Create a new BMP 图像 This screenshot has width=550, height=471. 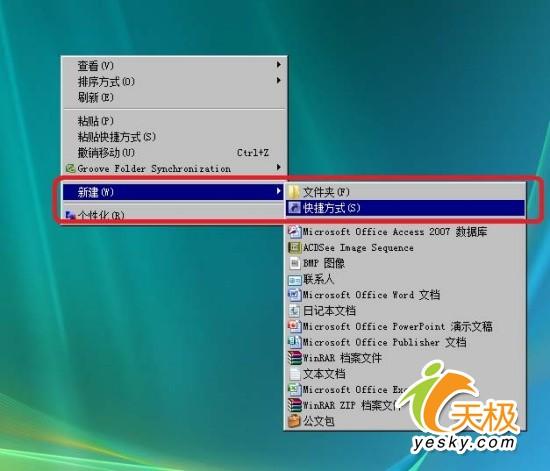click(405, 263)
